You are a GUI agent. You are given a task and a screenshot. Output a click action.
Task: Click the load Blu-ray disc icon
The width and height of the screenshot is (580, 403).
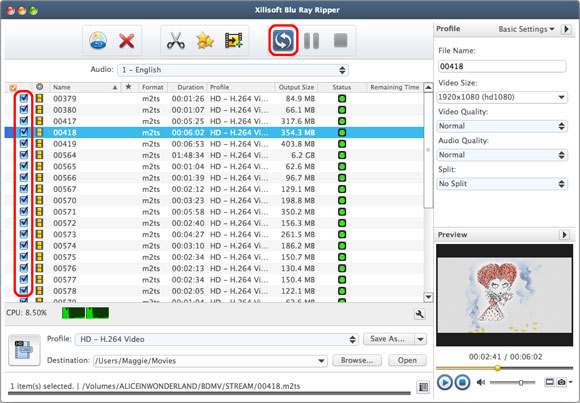[98, 40]
